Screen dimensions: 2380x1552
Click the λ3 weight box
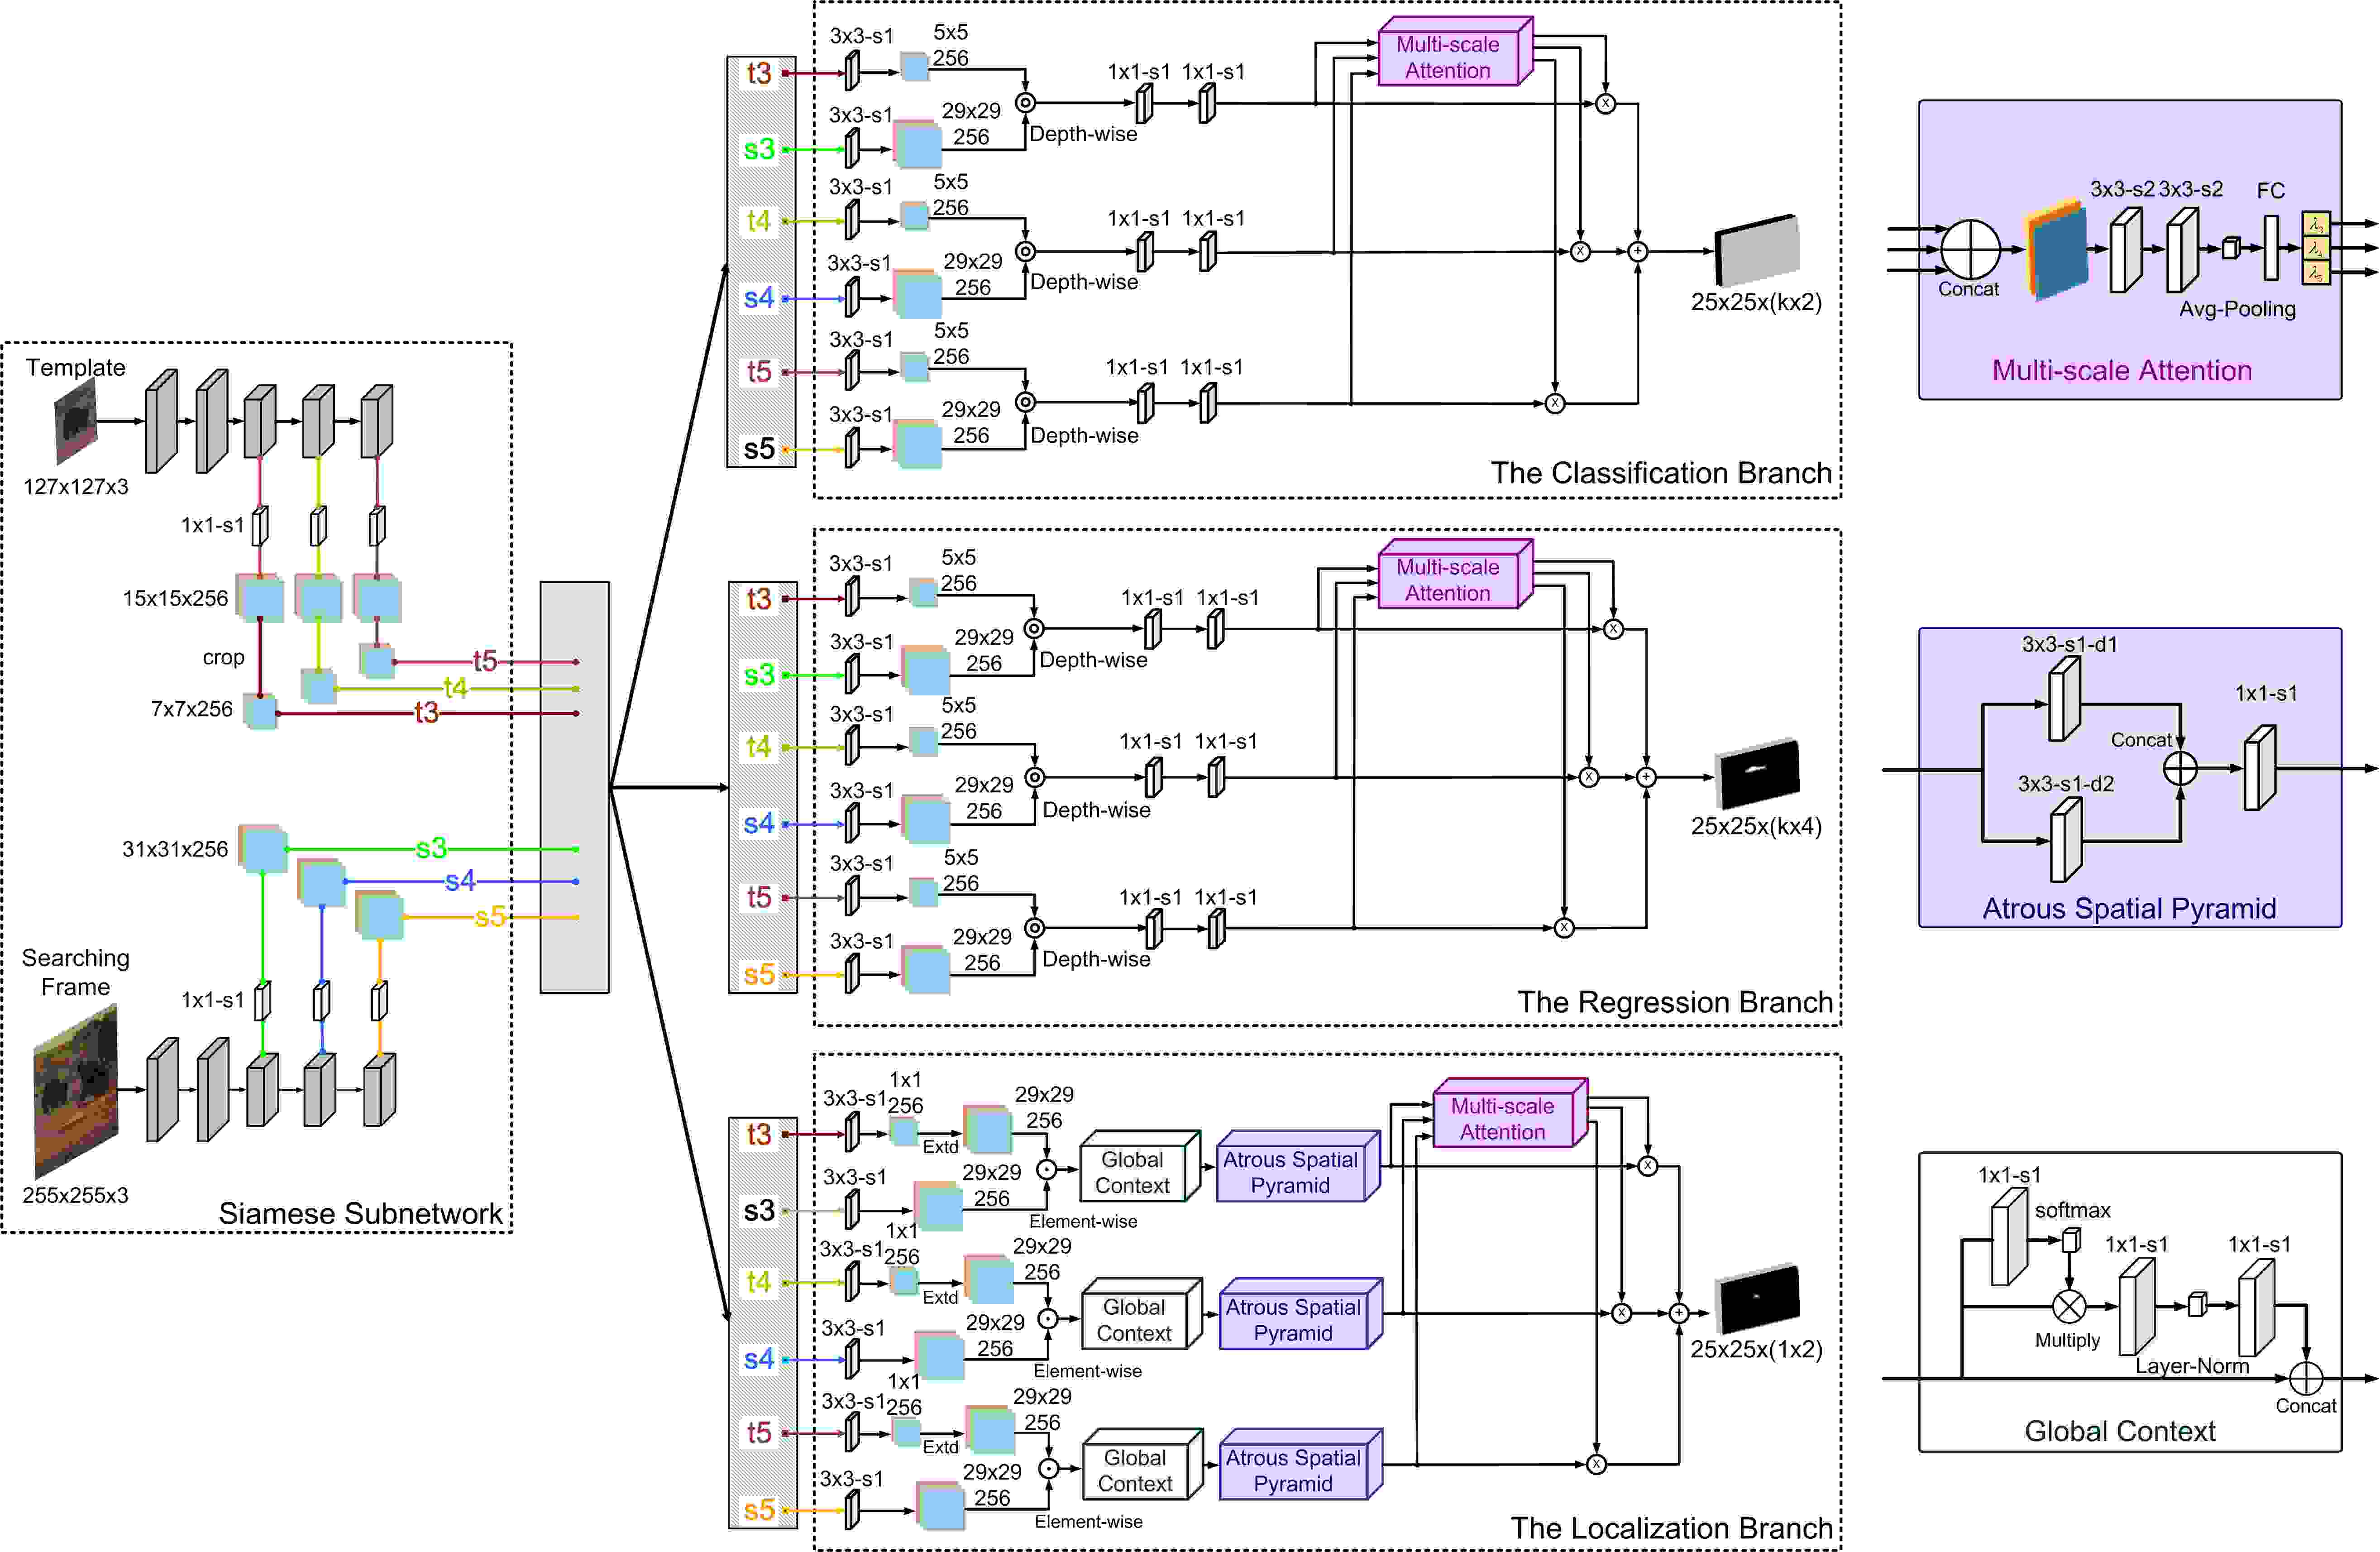point(2317,223)
